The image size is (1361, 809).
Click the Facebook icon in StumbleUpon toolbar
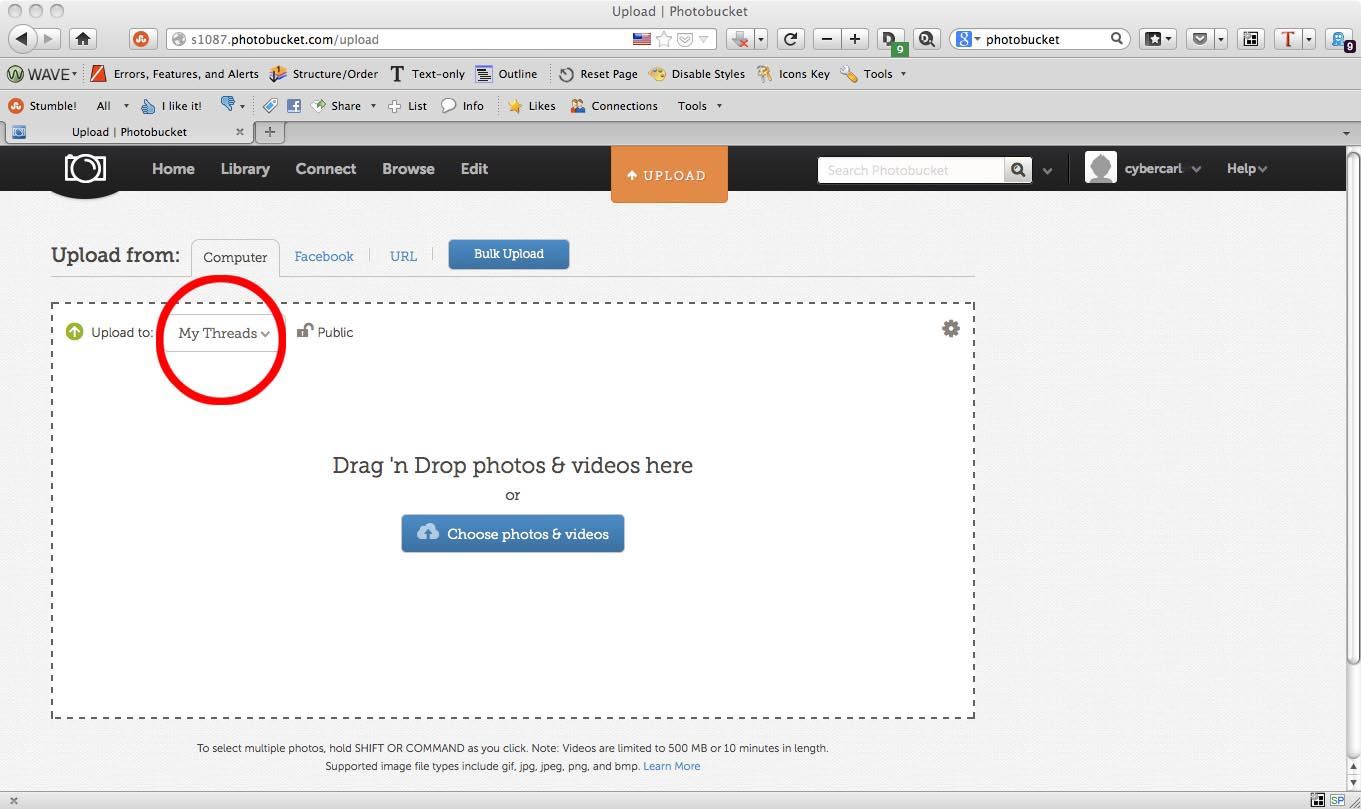[x=294, y=106]
